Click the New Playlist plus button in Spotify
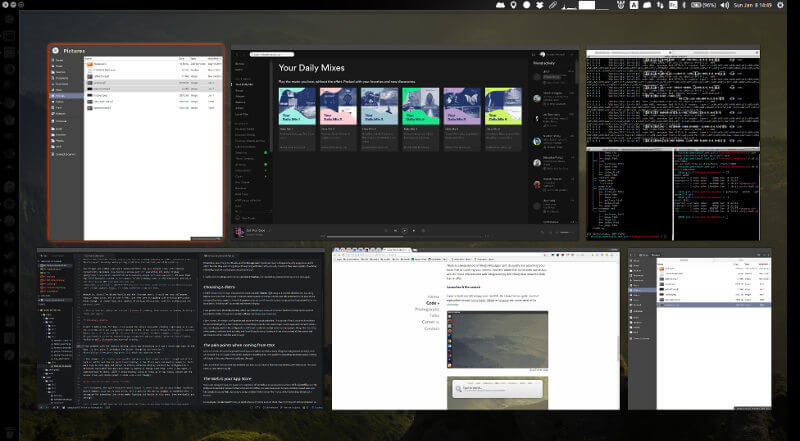This screenshot has height=441, width=800. 237,218
